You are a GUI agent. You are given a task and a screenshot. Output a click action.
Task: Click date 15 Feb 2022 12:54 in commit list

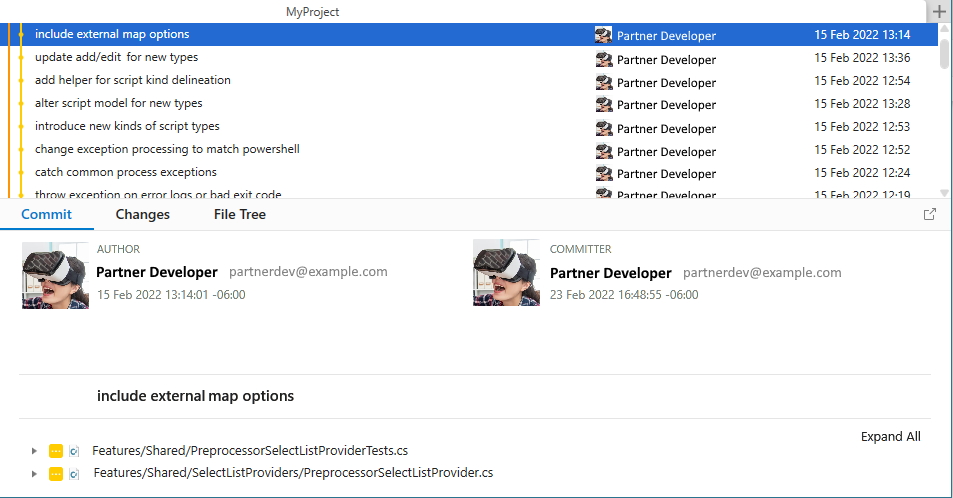[862, 81]
